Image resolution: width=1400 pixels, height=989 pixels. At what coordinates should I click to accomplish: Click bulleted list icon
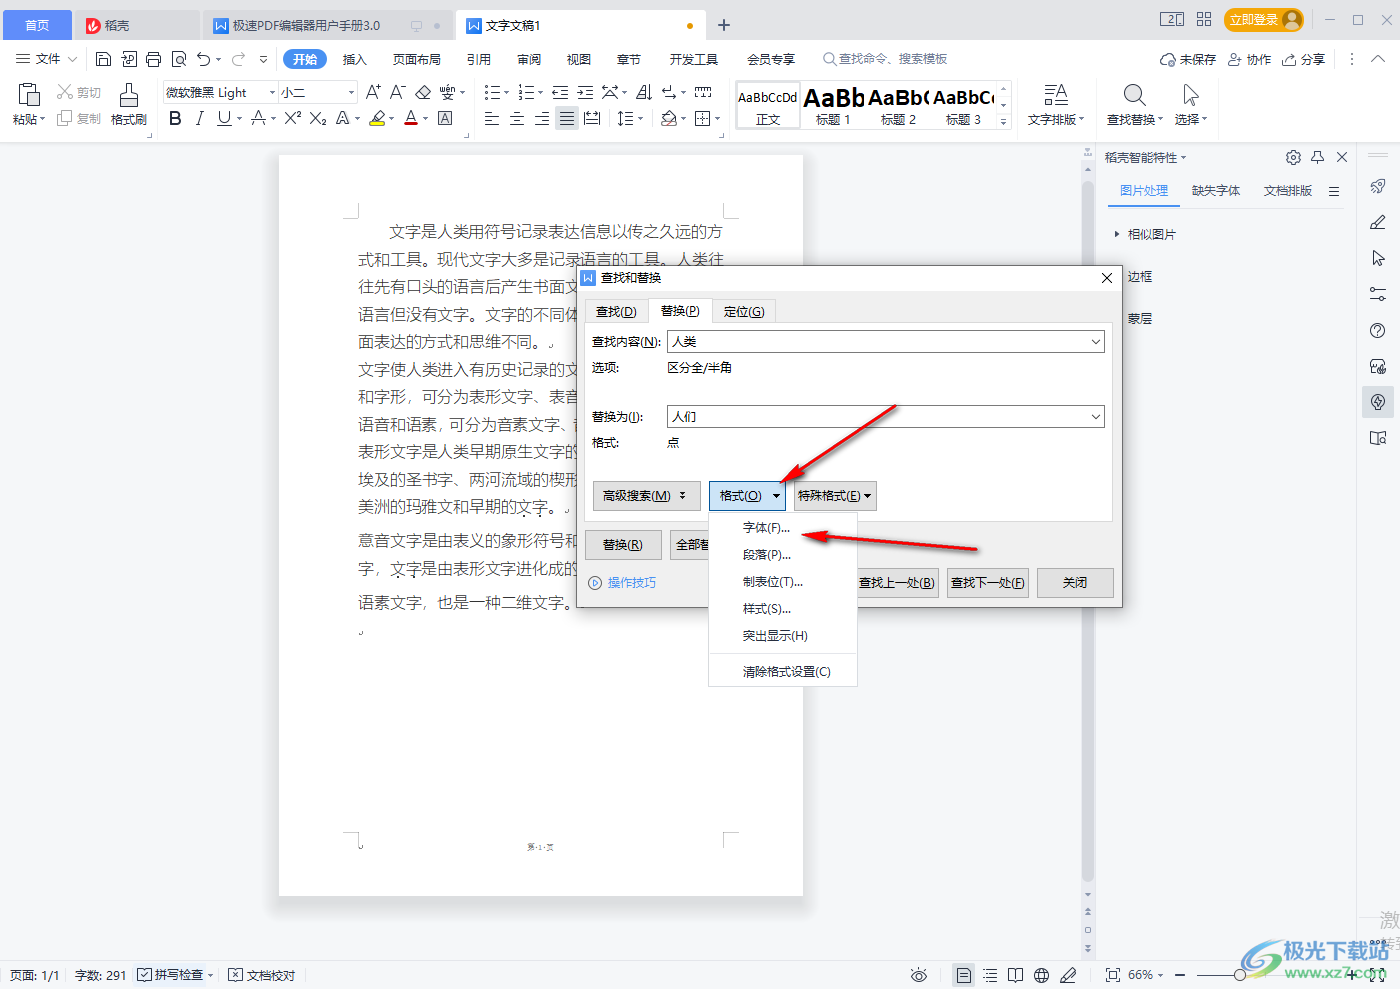tap(492, 92)
